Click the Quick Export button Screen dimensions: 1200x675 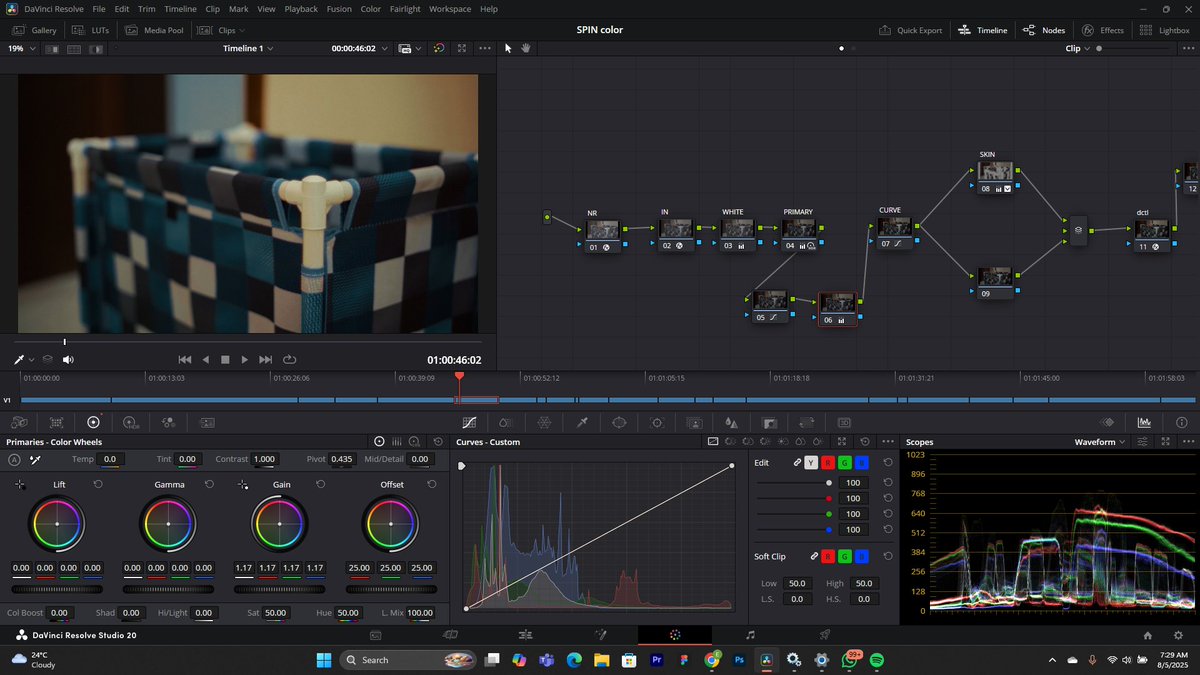point(910,30)
